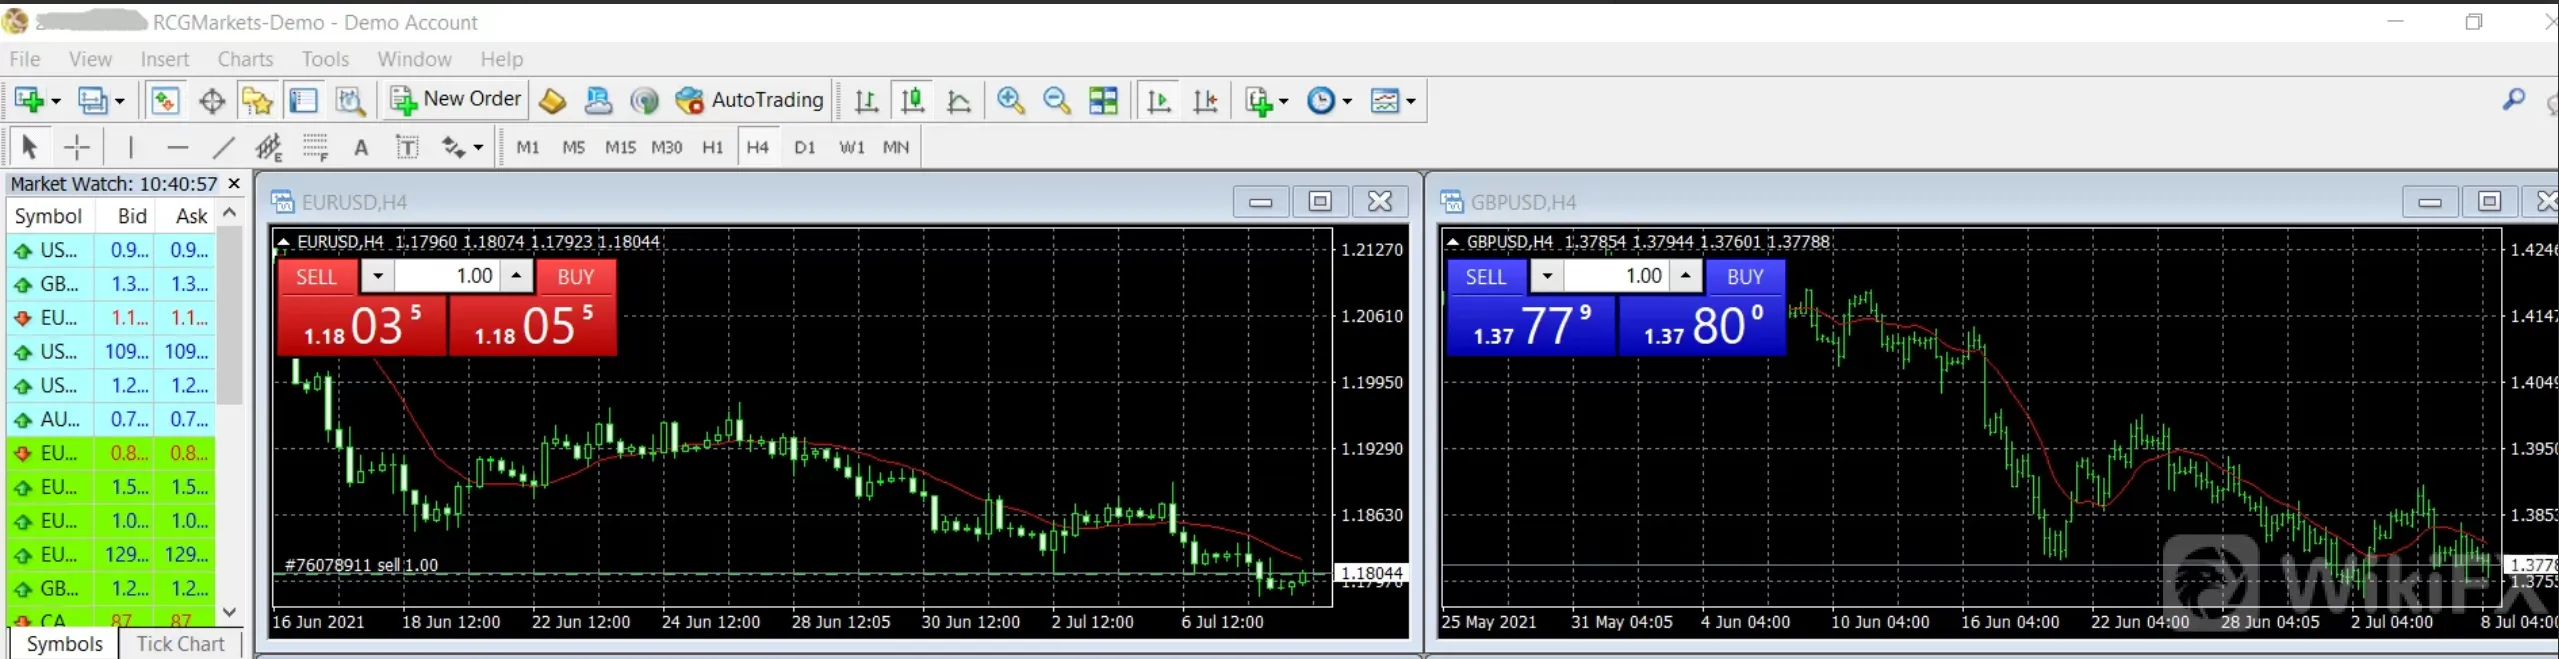Click the New Order button

tap(456, 99)
